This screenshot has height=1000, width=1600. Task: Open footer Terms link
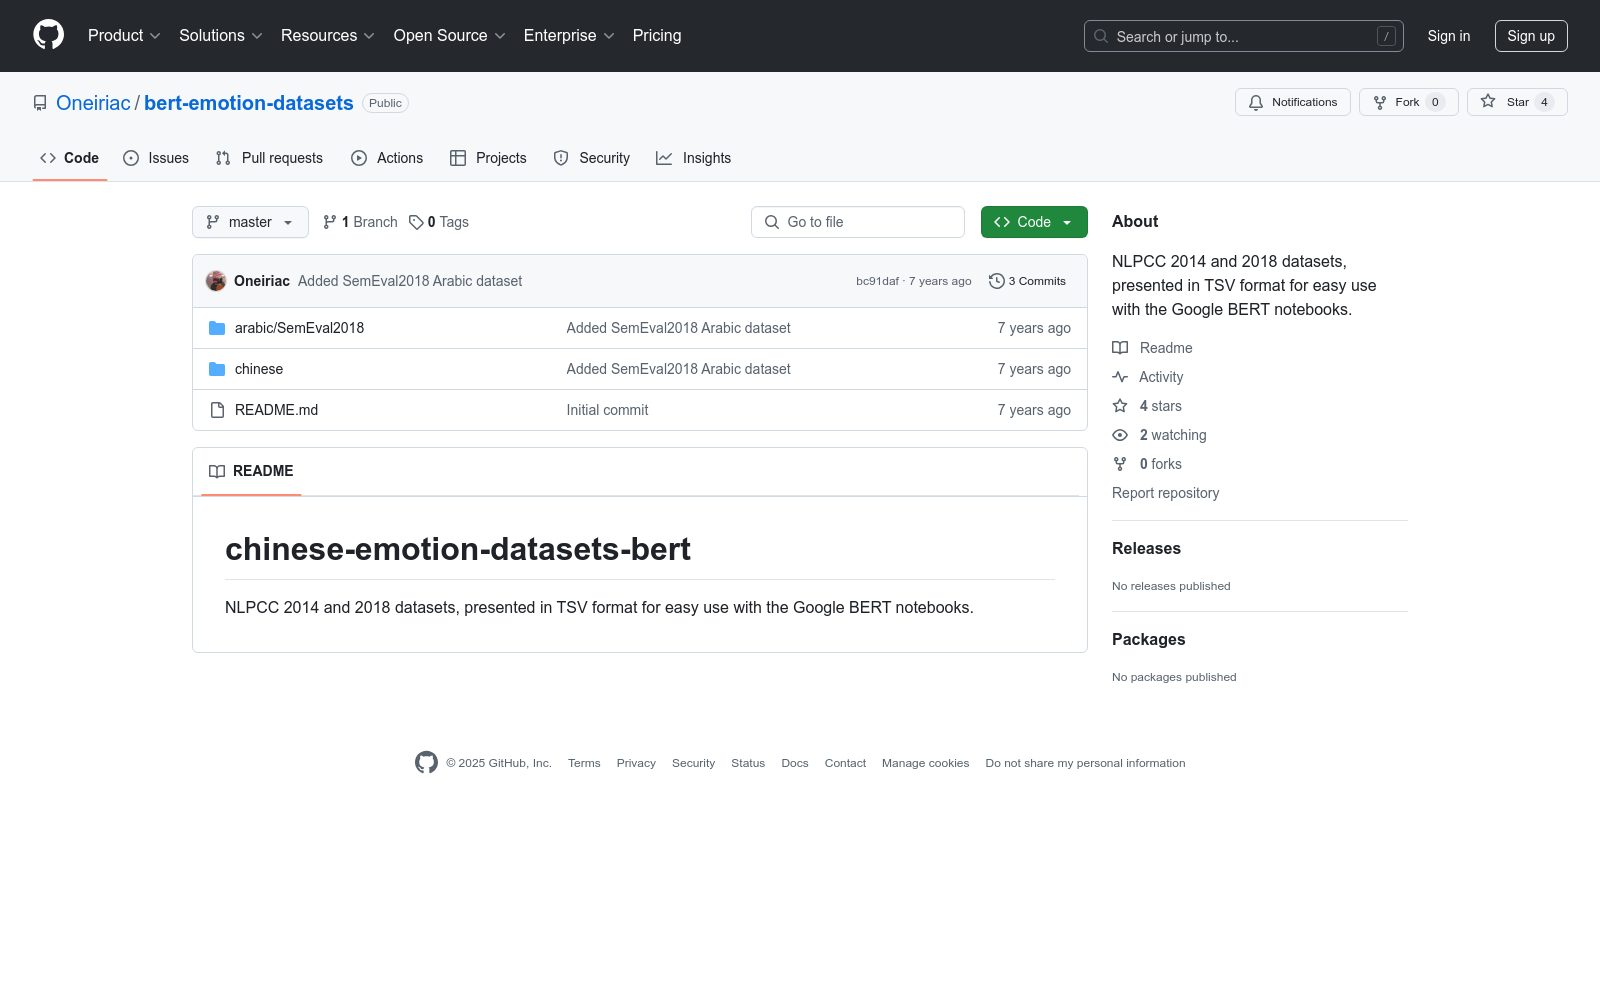(584, 763)
